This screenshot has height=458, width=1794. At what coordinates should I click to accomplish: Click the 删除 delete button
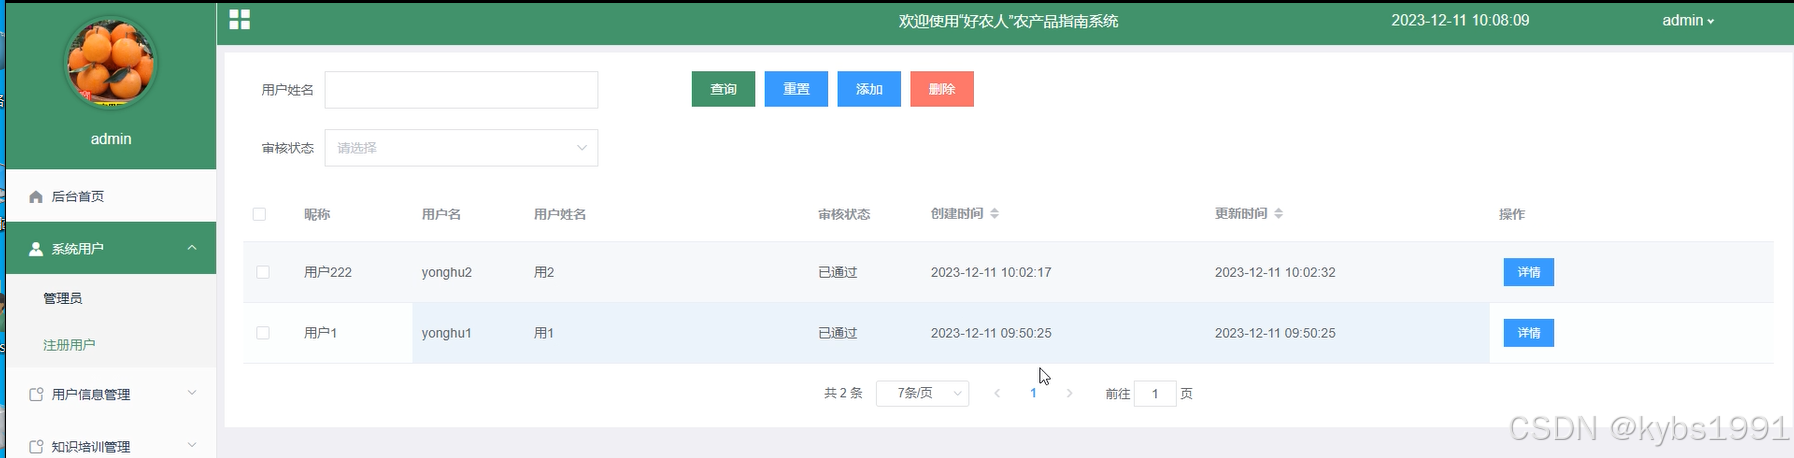click(942, 89)
